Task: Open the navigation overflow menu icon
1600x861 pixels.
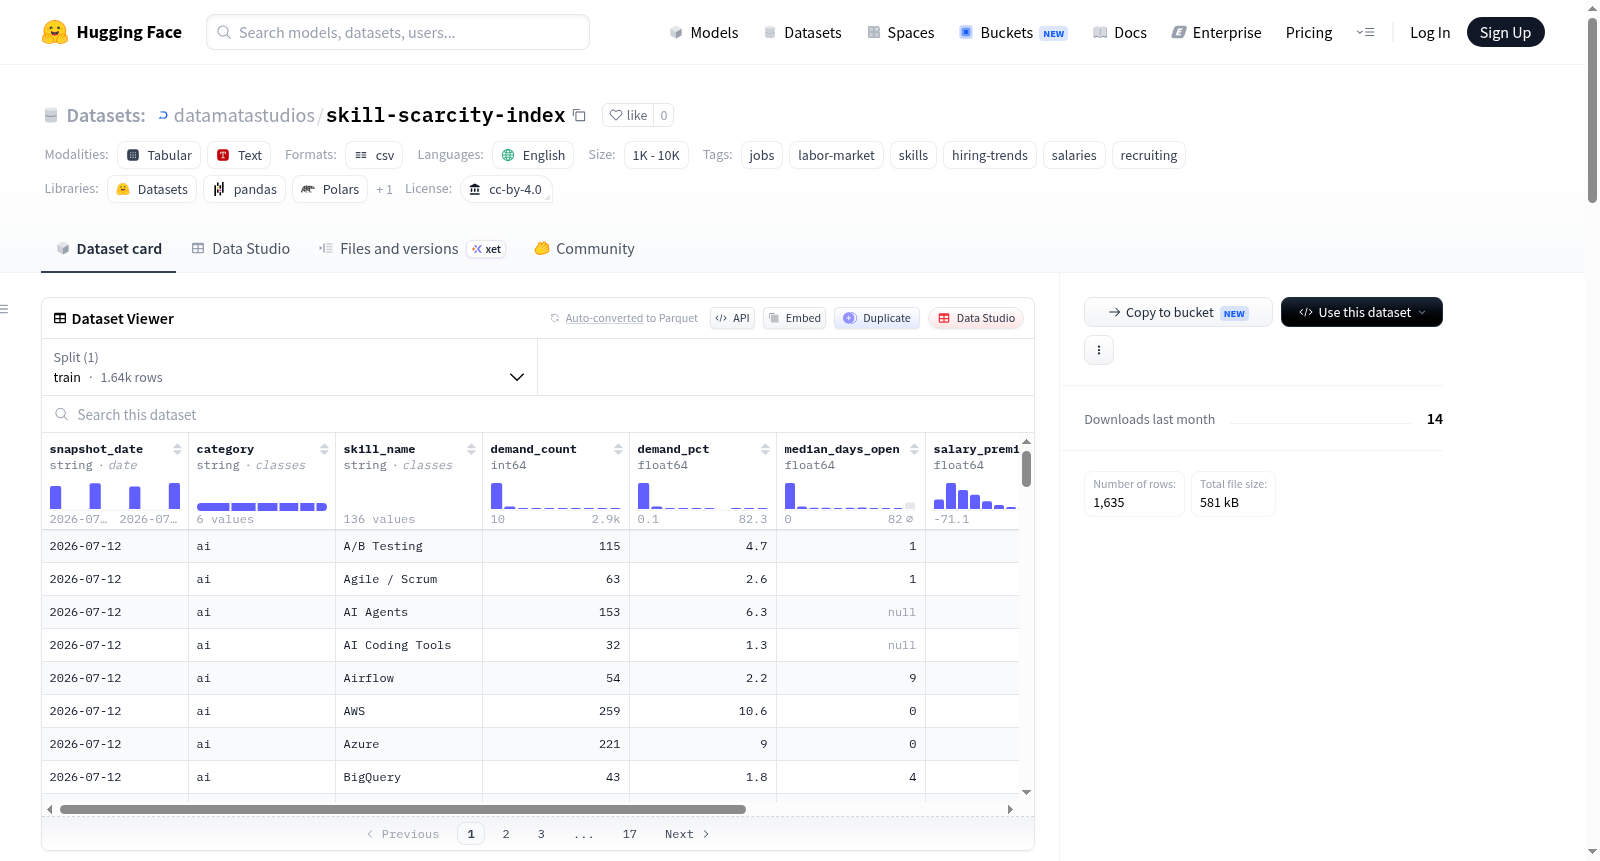Action: (x=1365, y=32)
